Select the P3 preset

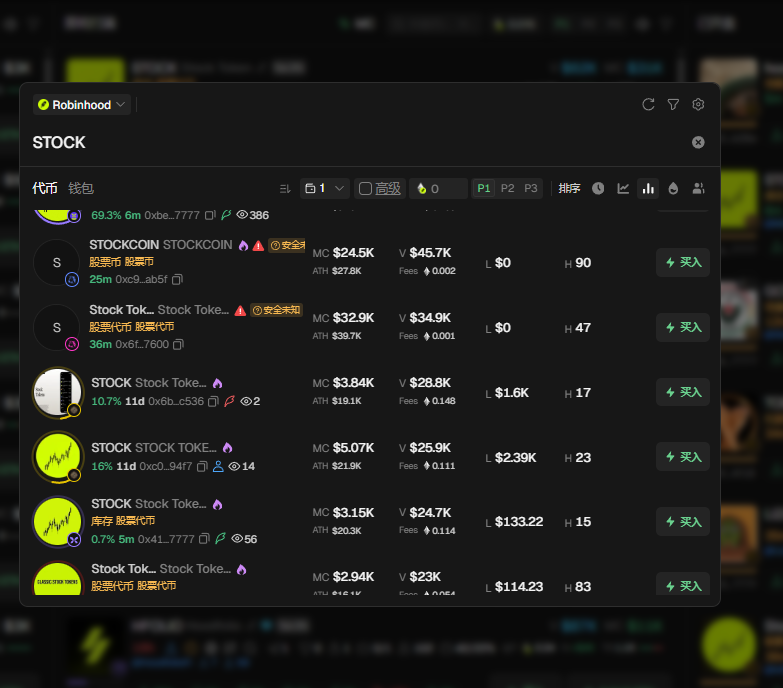(x=530, y=188)
